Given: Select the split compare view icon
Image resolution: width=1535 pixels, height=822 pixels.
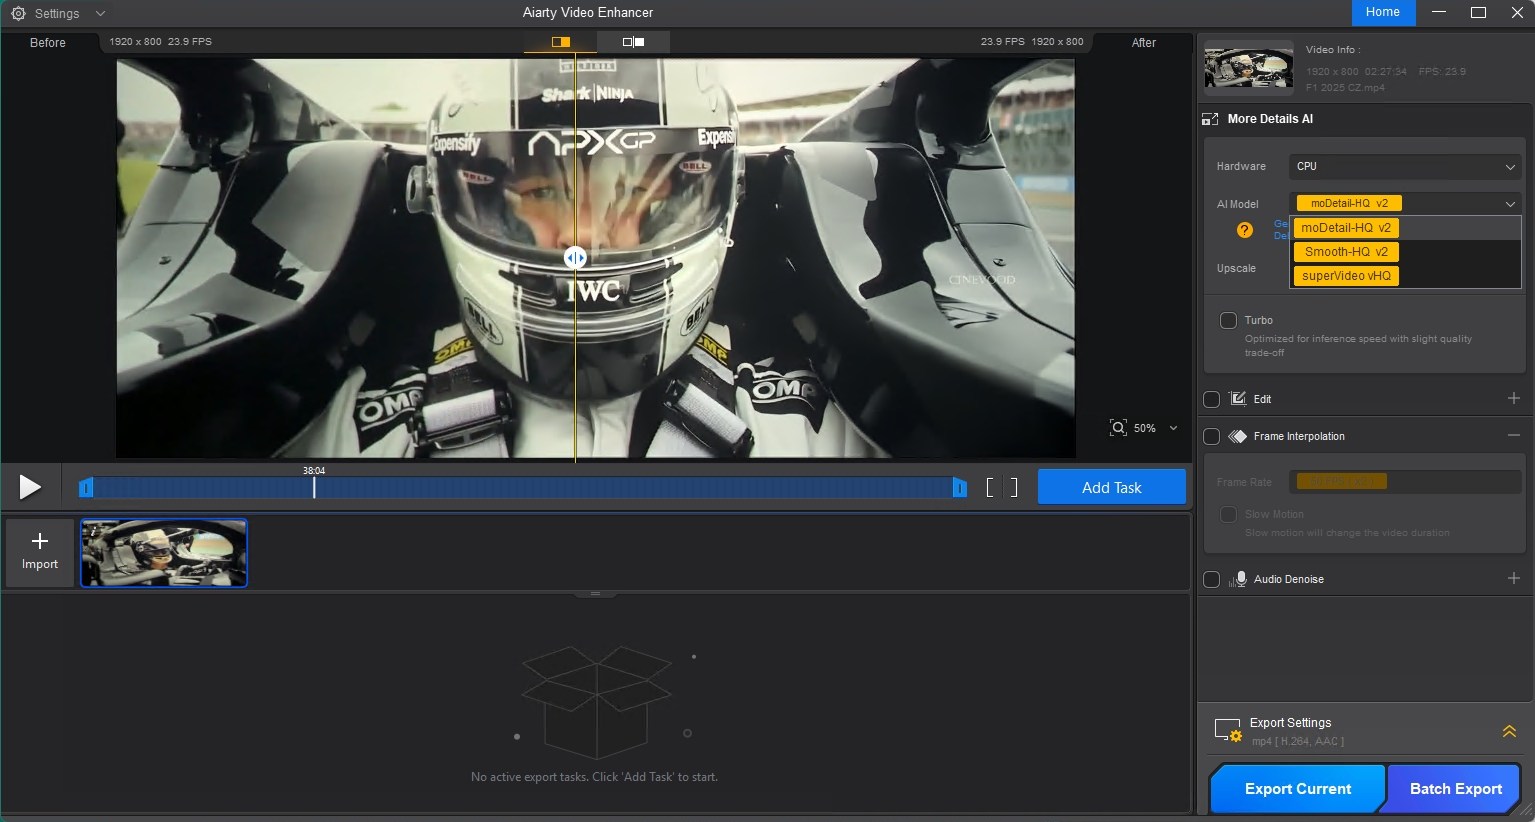Looking at the screenshot, I should (560, 42).
